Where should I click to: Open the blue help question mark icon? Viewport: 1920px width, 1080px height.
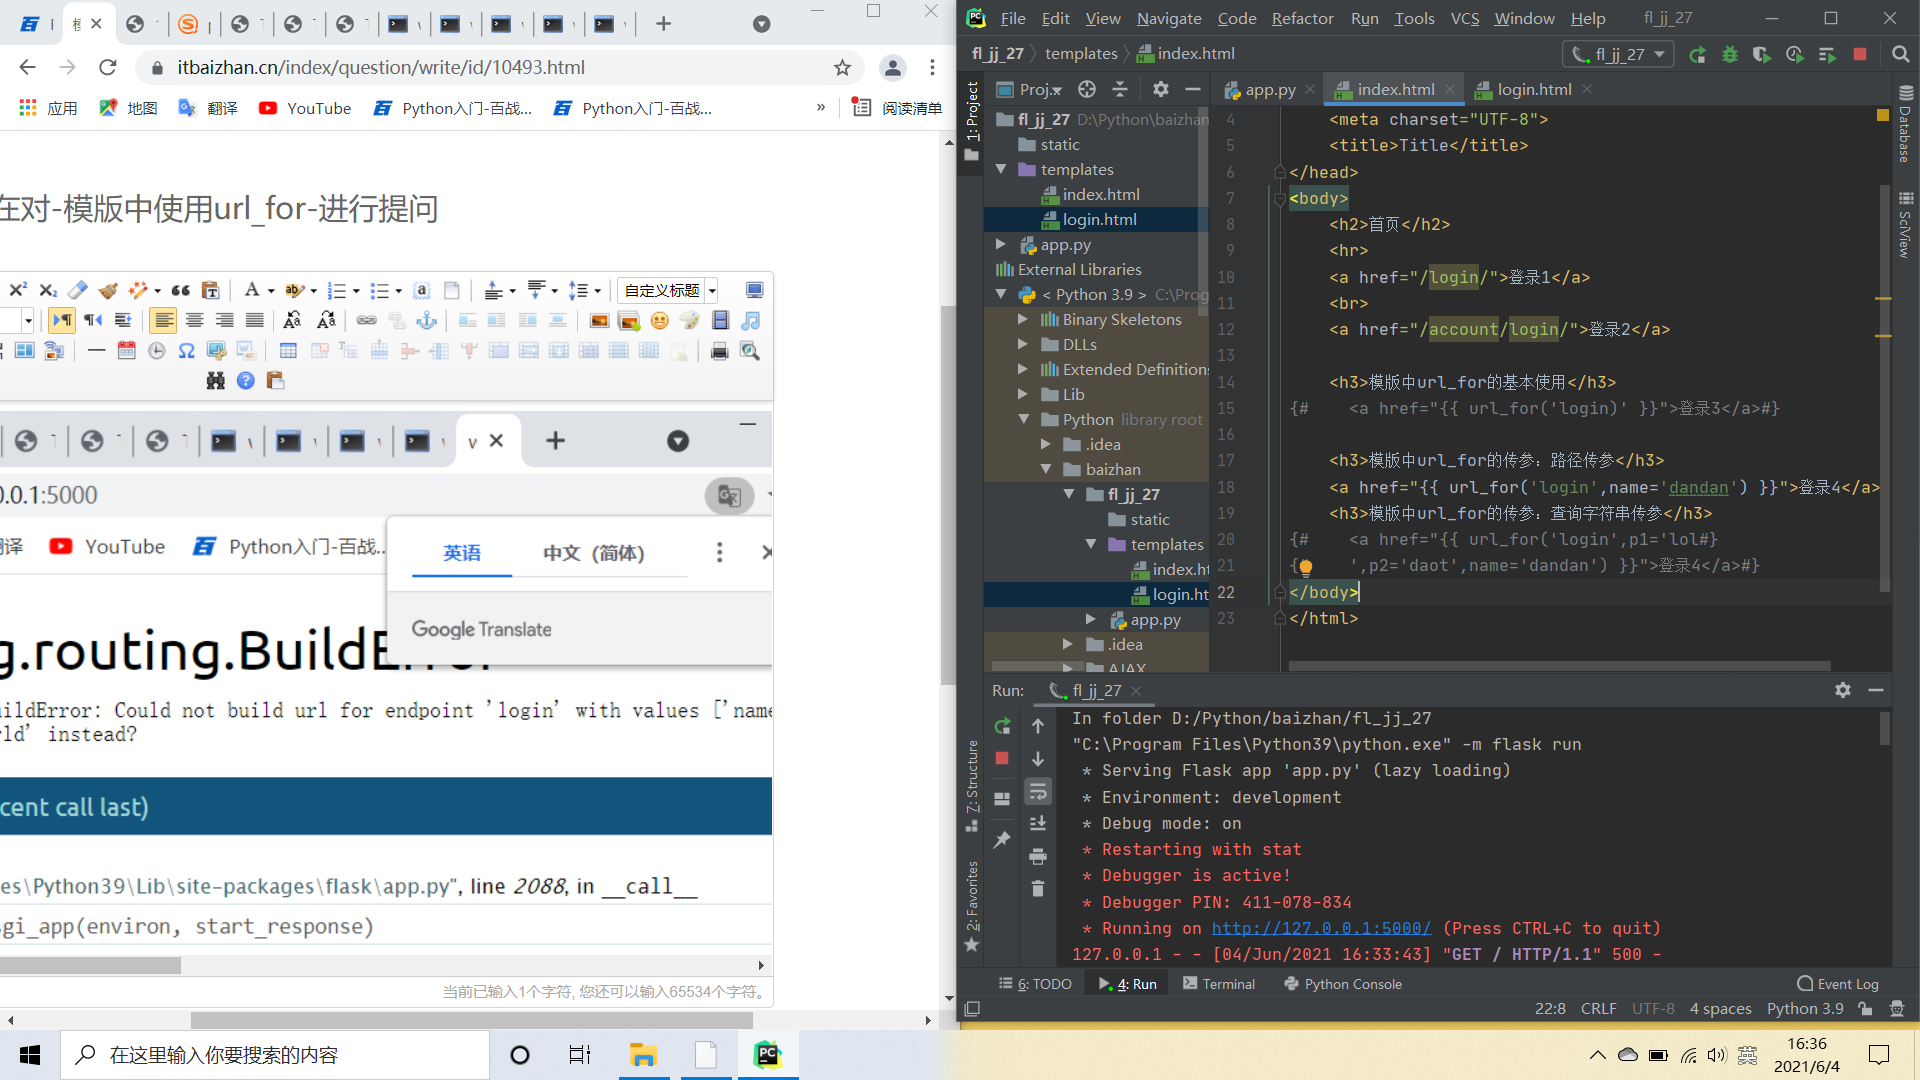click(x=246, y=381)
